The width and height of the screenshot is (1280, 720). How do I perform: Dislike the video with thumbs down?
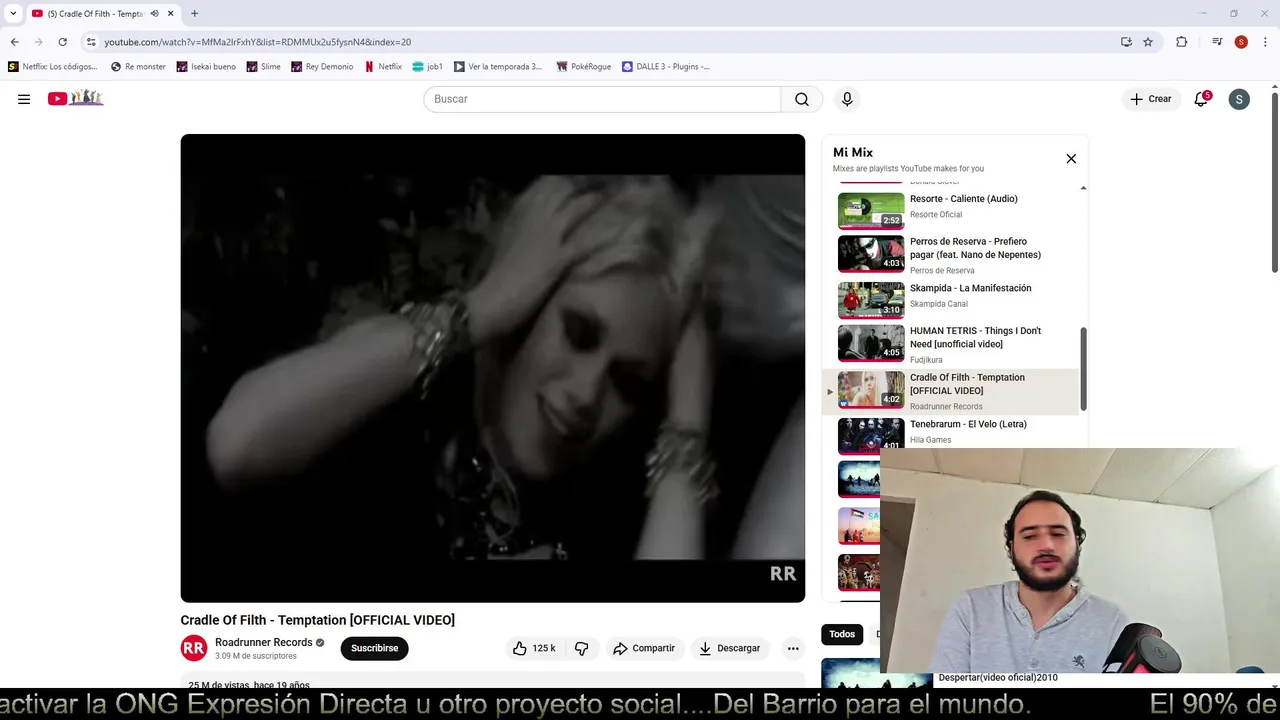581,648
